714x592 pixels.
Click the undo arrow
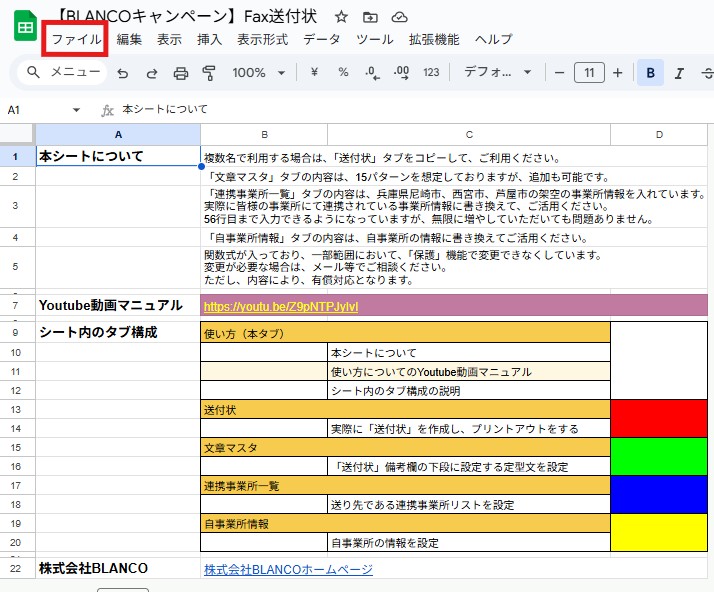click(122, 73)
